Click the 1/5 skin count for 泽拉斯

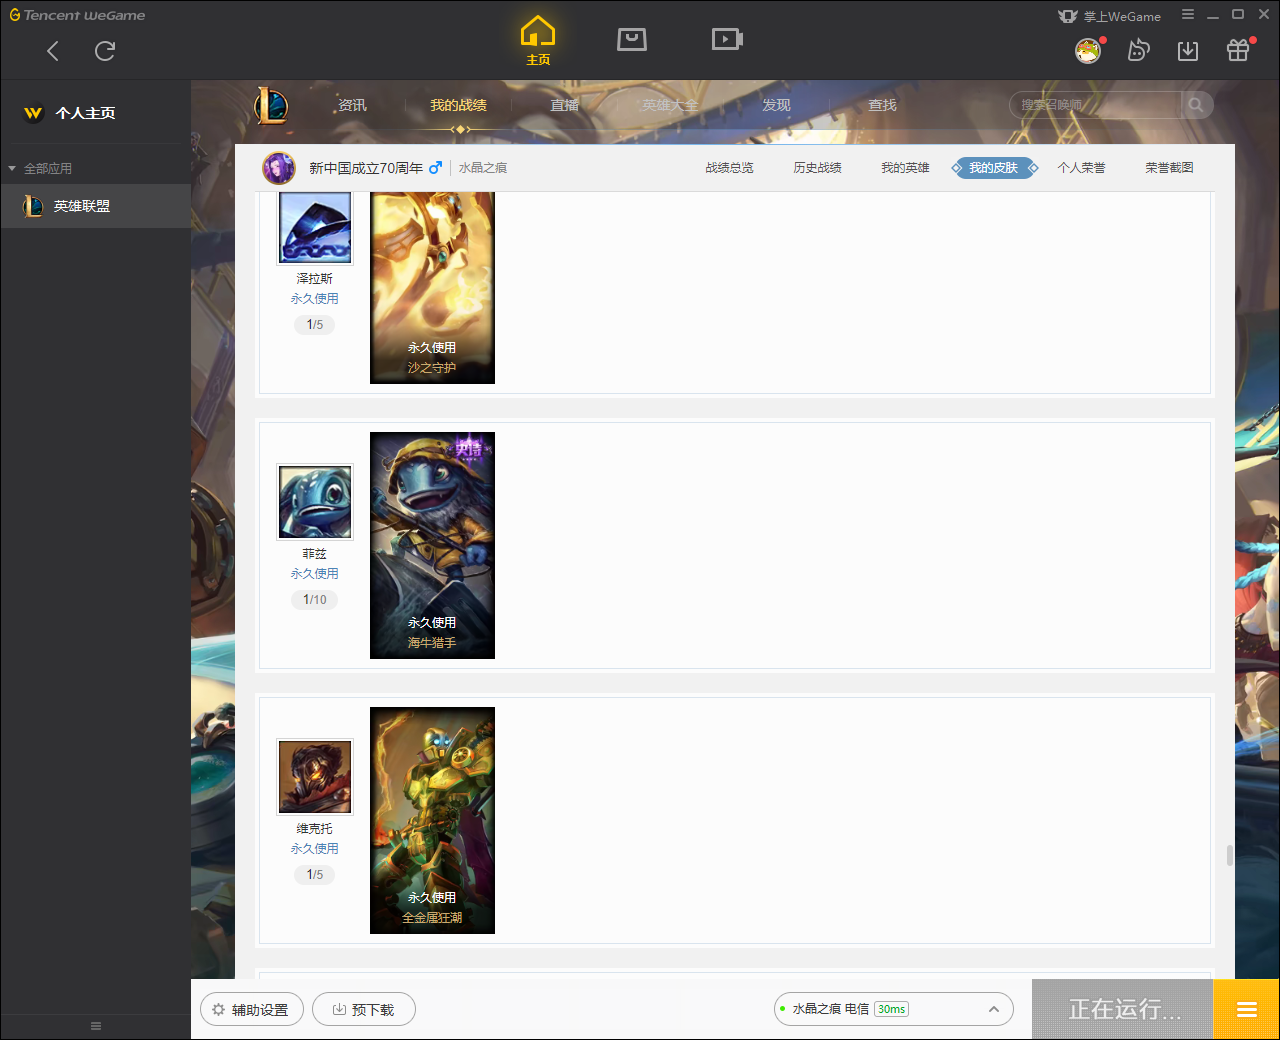point(315,325)
